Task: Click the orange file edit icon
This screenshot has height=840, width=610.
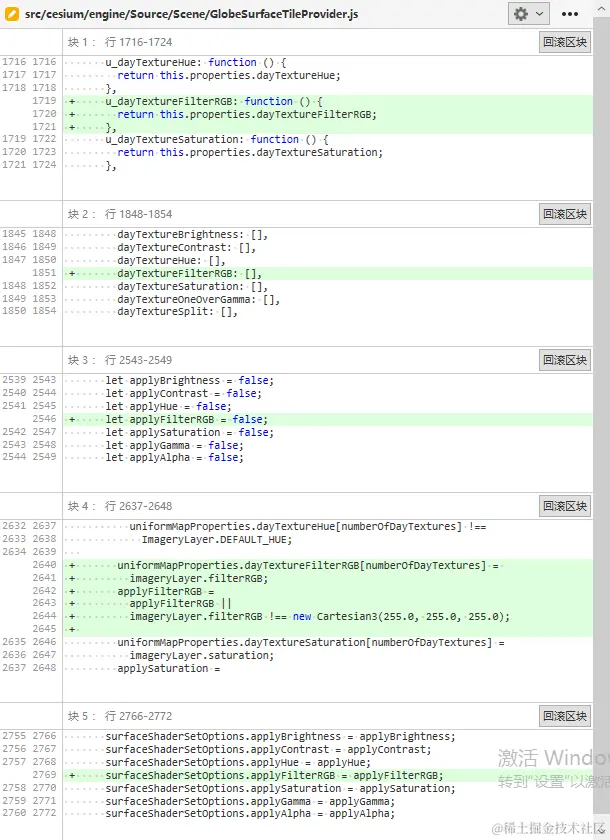Action: tap(11, 14)
